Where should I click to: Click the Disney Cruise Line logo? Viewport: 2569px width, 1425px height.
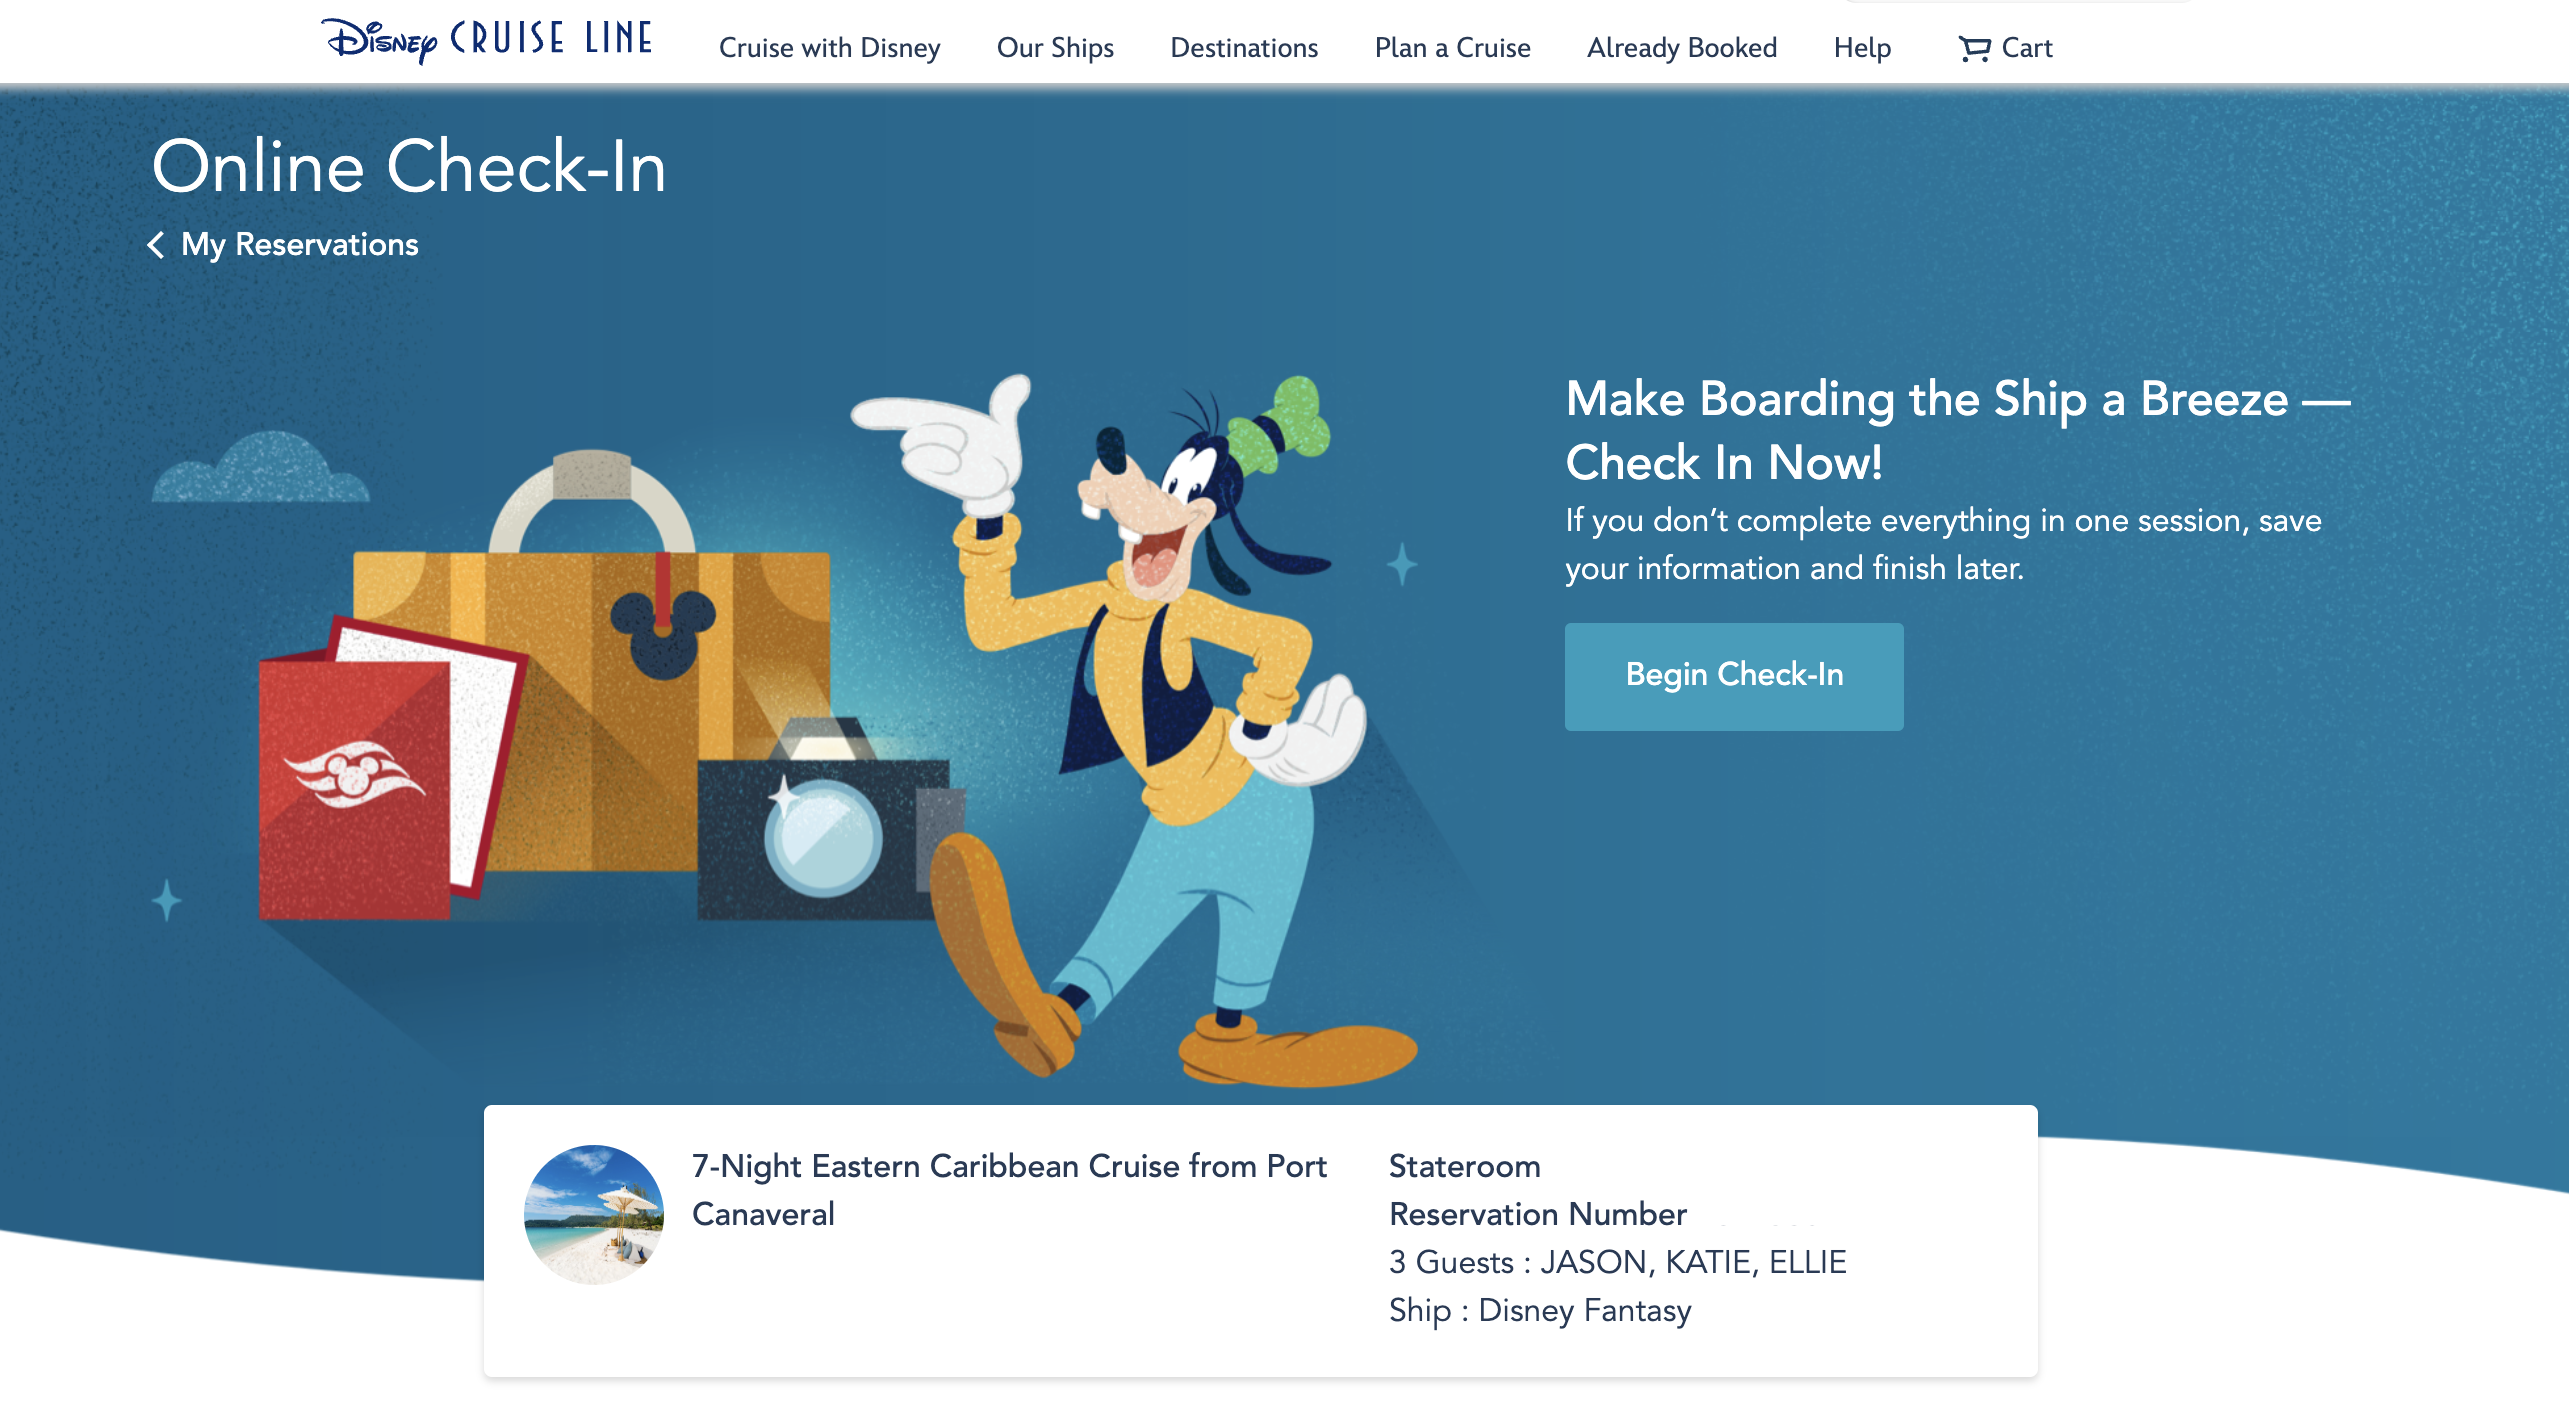coord(487,41)
